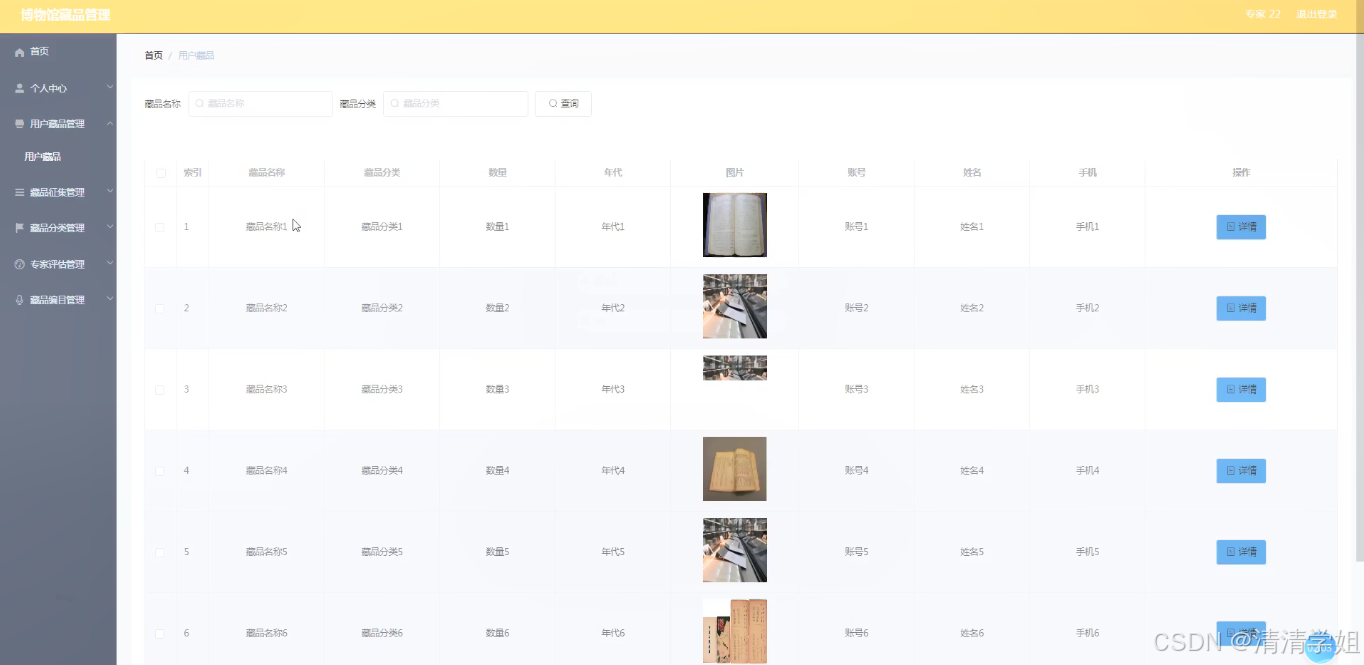Check the checkbox for row 藏品名称1
Screen dimensions: 1364x665
click(161, 226)
